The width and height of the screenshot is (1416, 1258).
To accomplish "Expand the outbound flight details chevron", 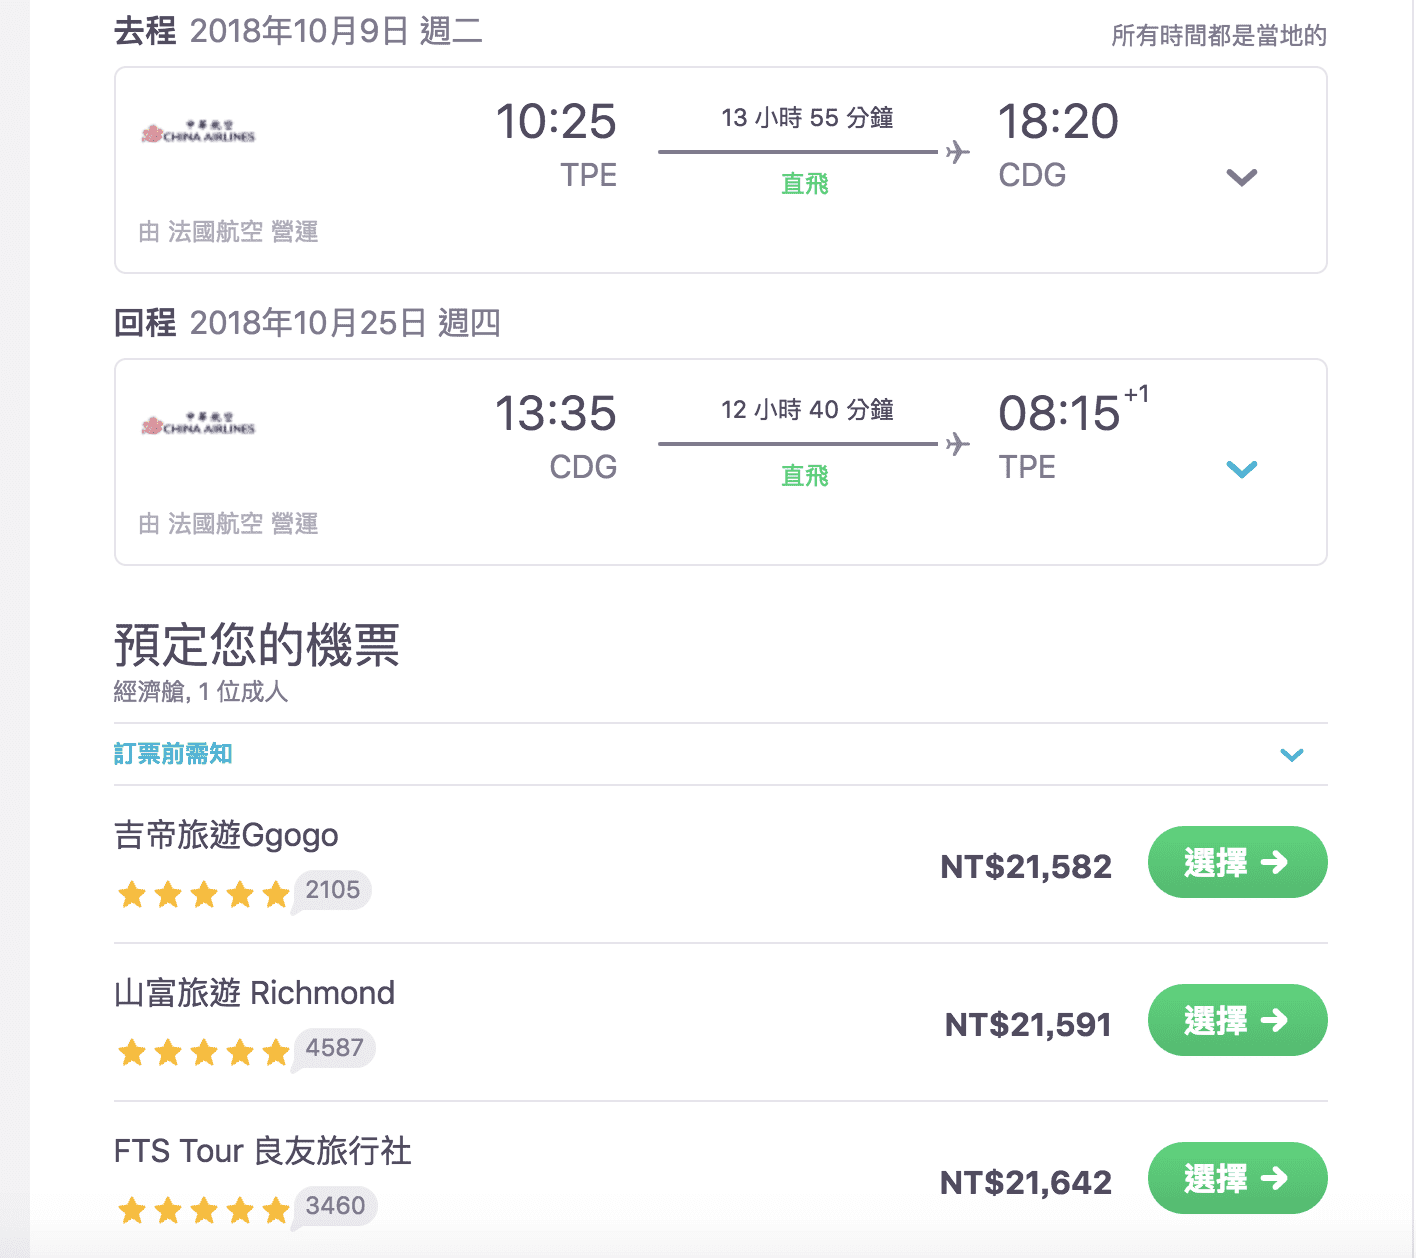I will pos(1241,177).
